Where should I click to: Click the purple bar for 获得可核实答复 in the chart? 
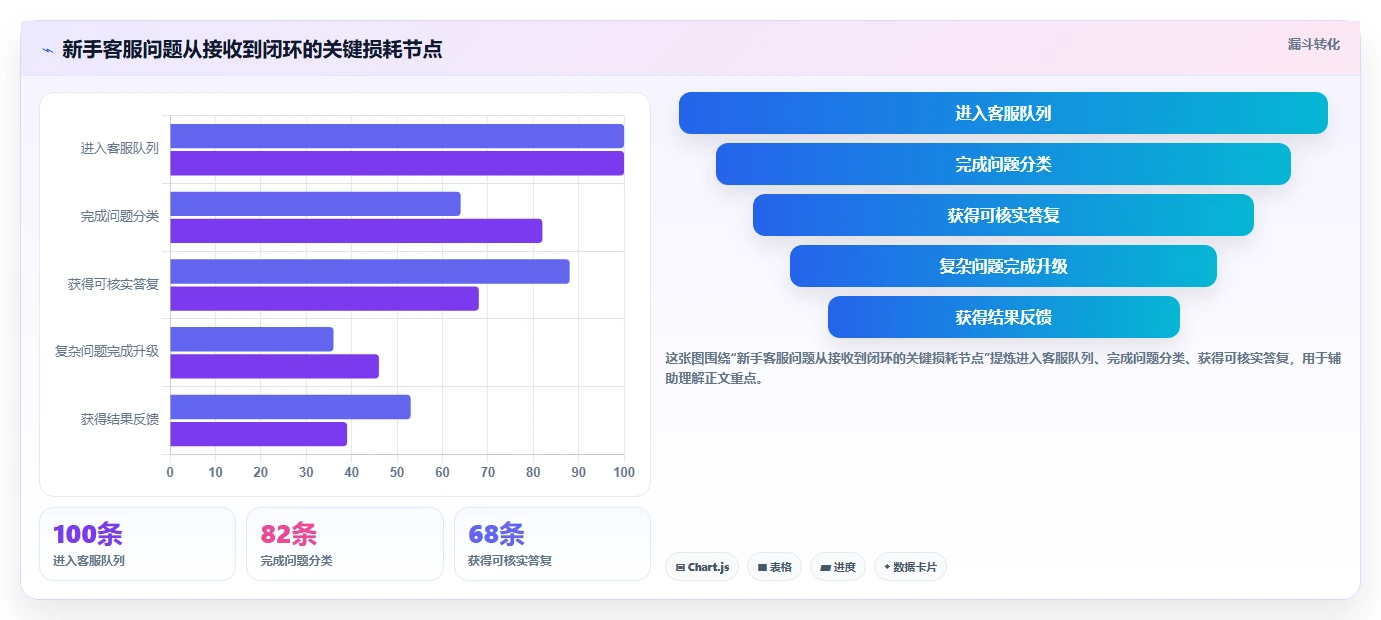tap(324, 298)
